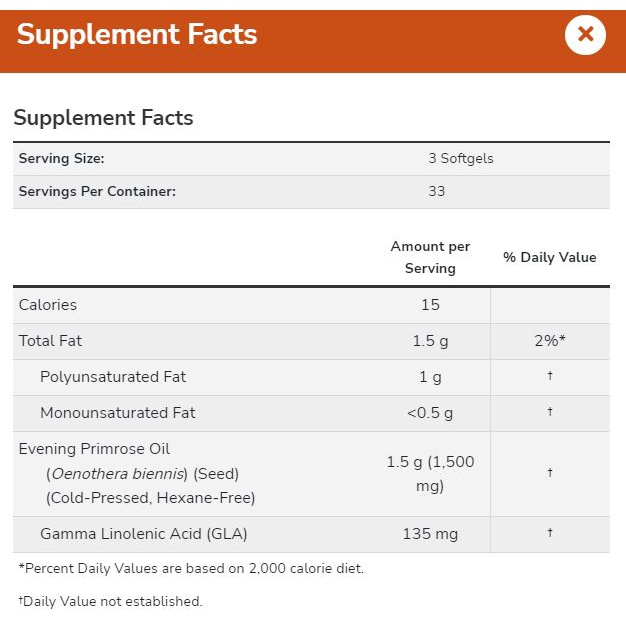Click the Total Fat row label
Viewport: 626px width, 626px height.
coord(50,341)
